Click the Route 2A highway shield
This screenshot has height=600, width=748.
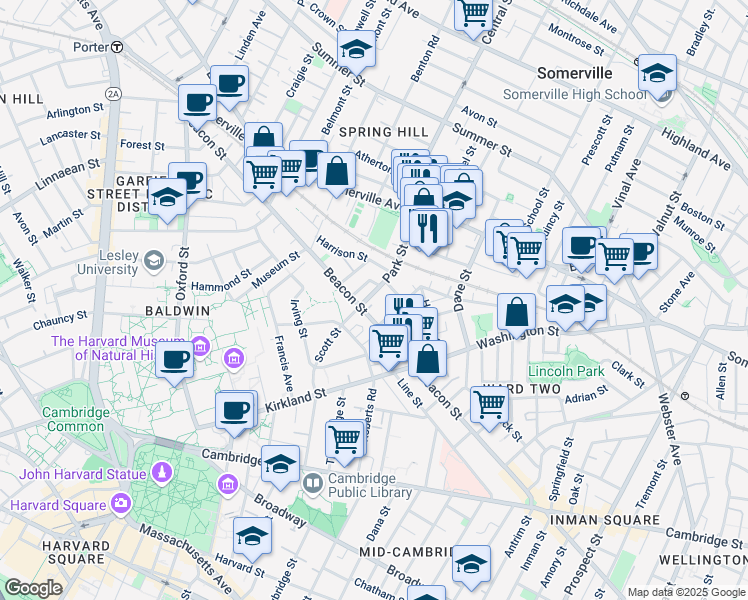[113, 94]
